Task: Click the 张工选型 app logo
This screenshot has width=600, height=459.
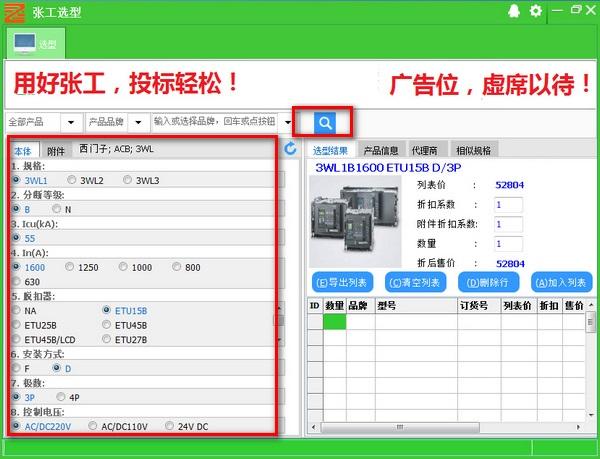Action: point(15,13)
